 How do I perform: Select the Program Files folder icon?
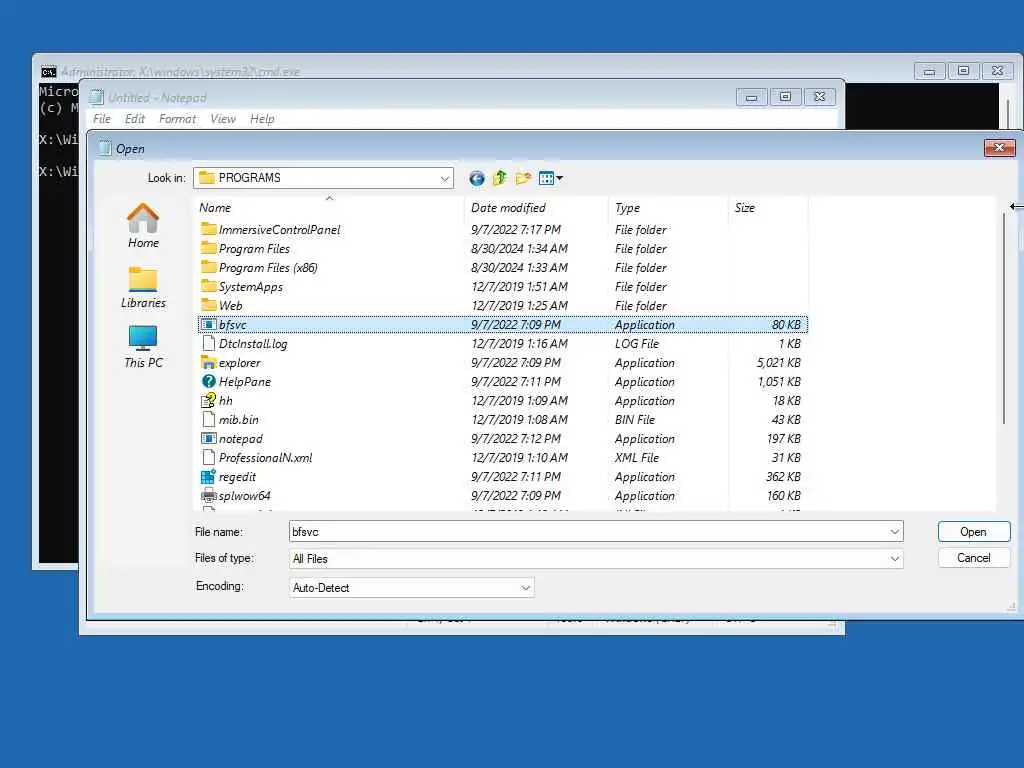pyautogui.click(x=208, y=248)
